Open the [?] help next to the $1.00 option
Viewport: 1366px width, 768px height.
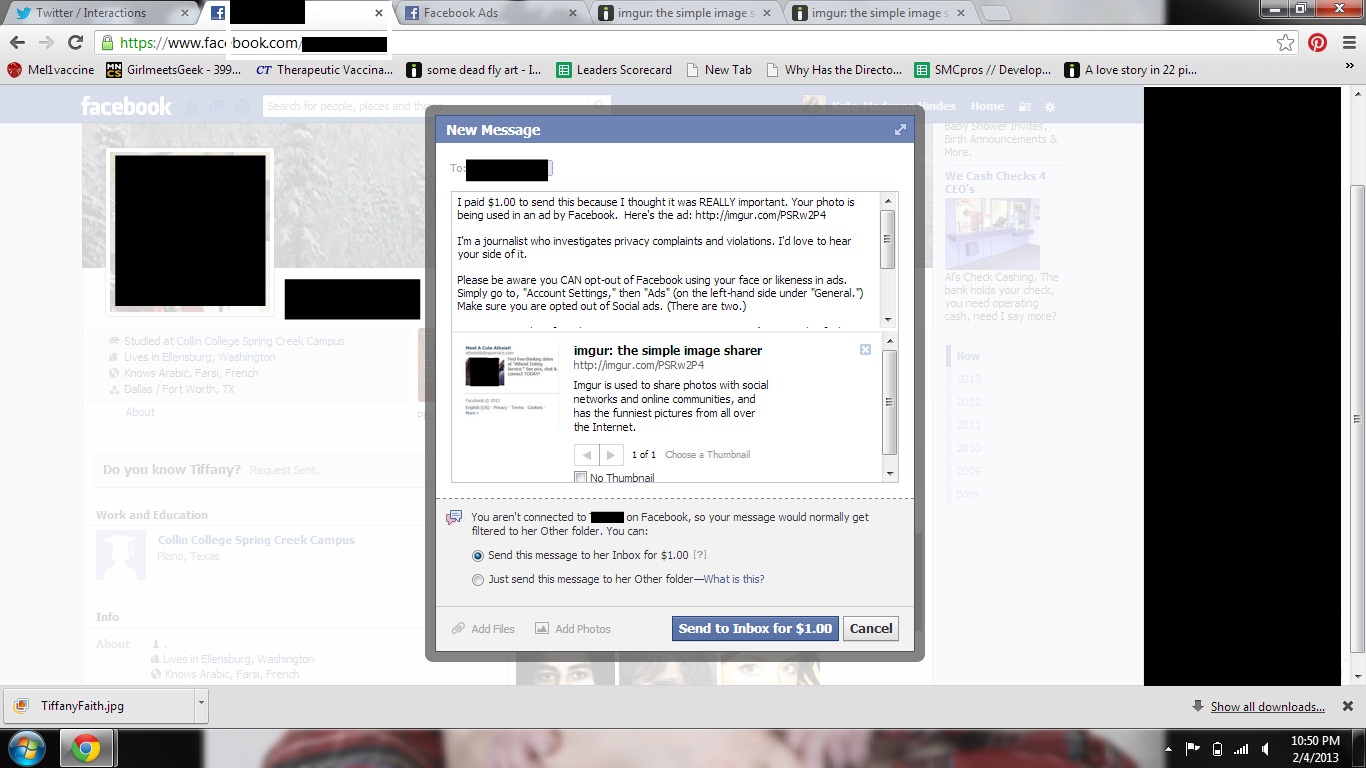tap(700, 555)
